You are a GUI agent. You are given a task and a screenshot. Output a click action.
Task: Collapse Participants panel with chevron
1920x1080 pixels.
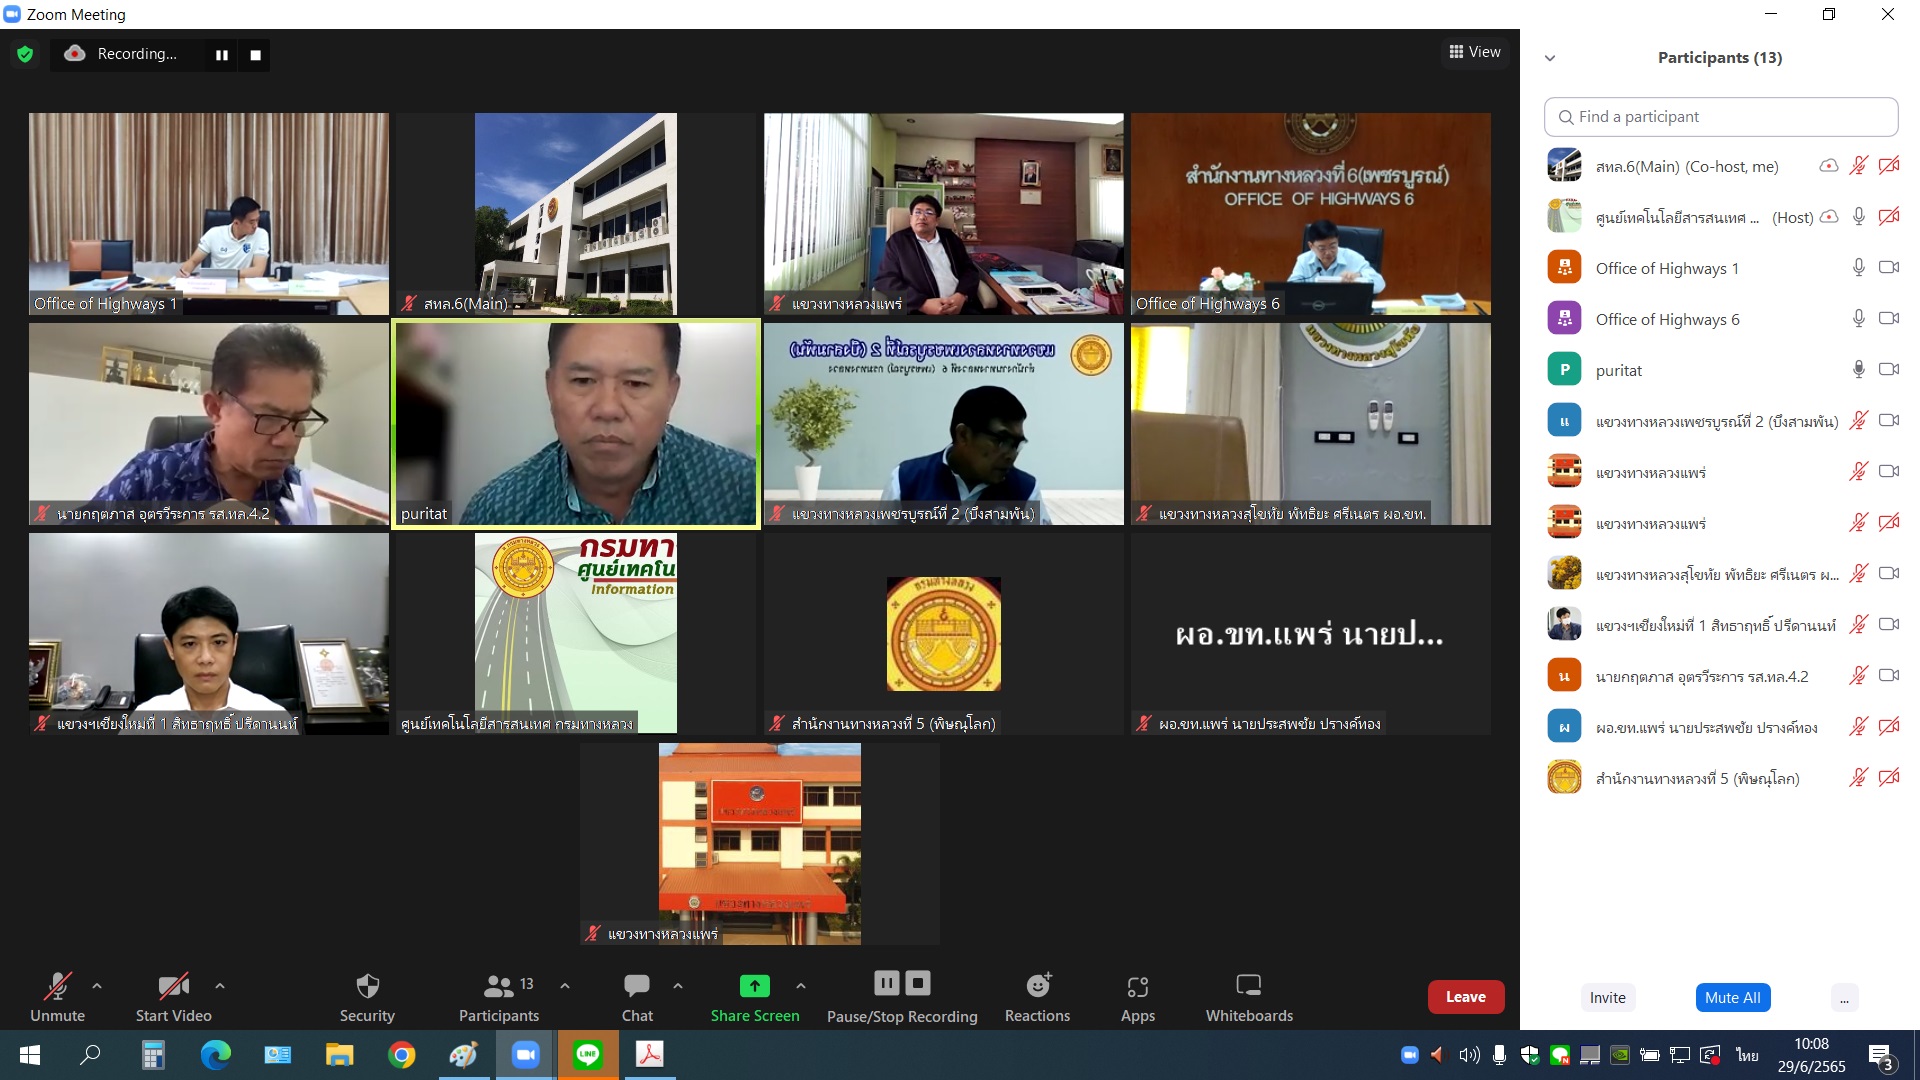tap(1550, 58)
